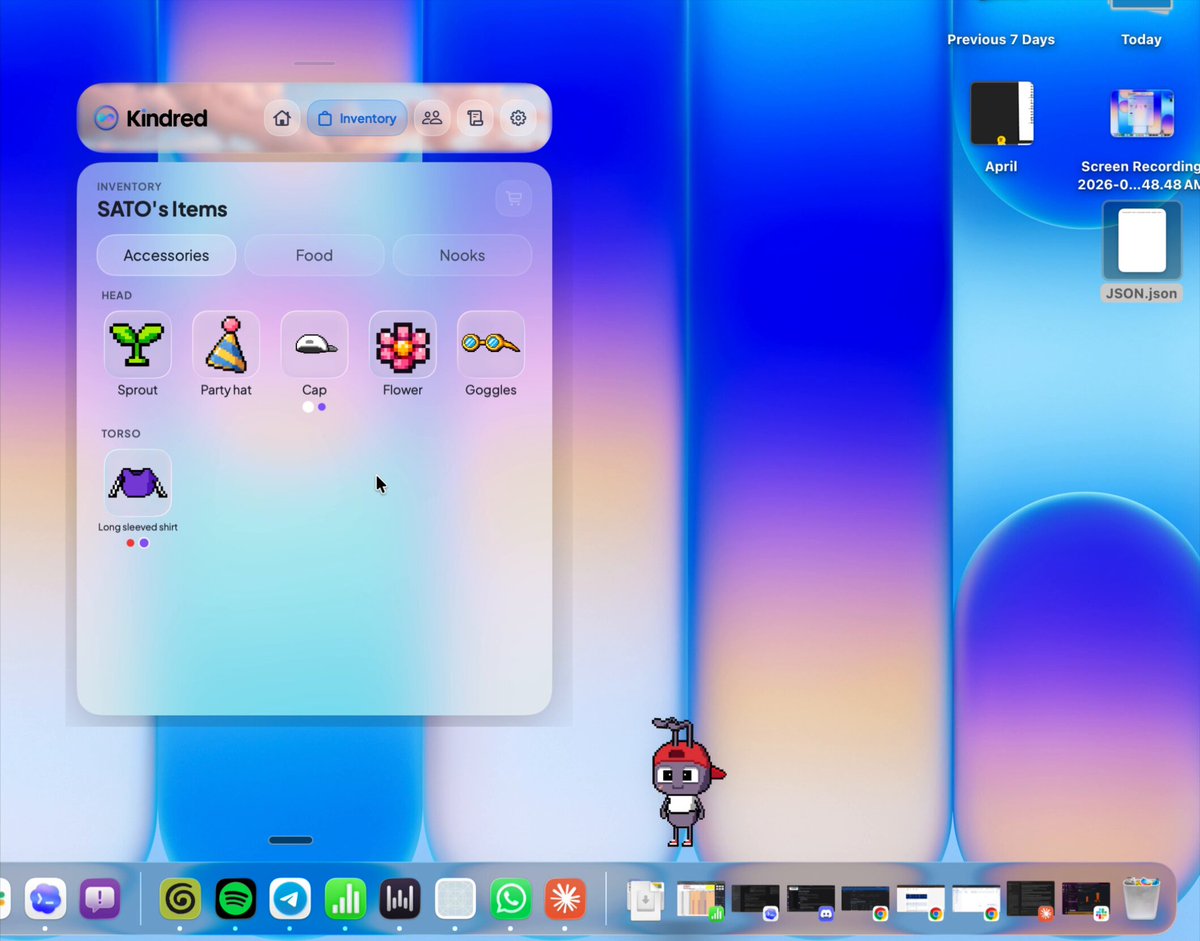Screen dimensions: 1200x941
Task: Open the dark audio bars app in dock
Action: (400, 900)
